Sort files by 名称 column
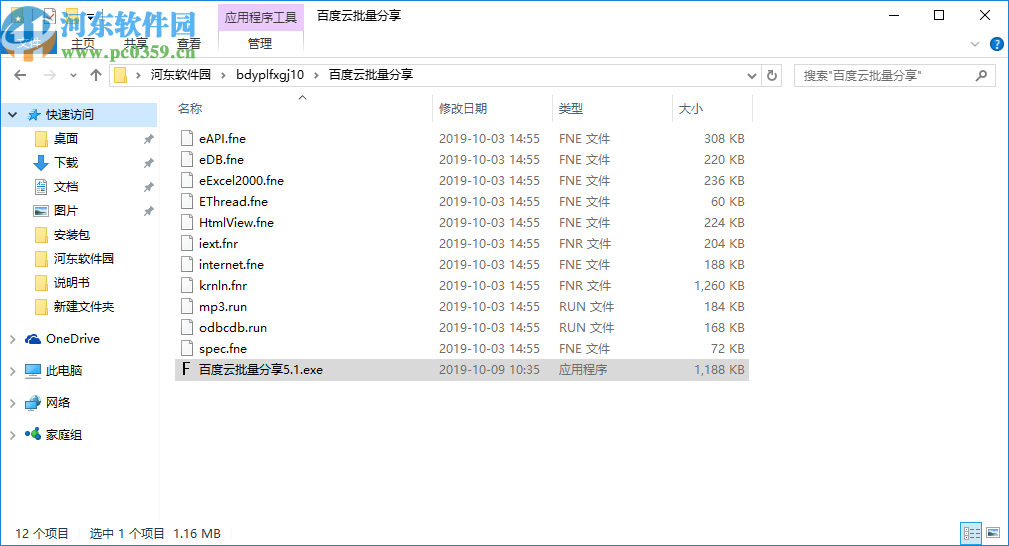The image size is (1009, 546). 190,108
